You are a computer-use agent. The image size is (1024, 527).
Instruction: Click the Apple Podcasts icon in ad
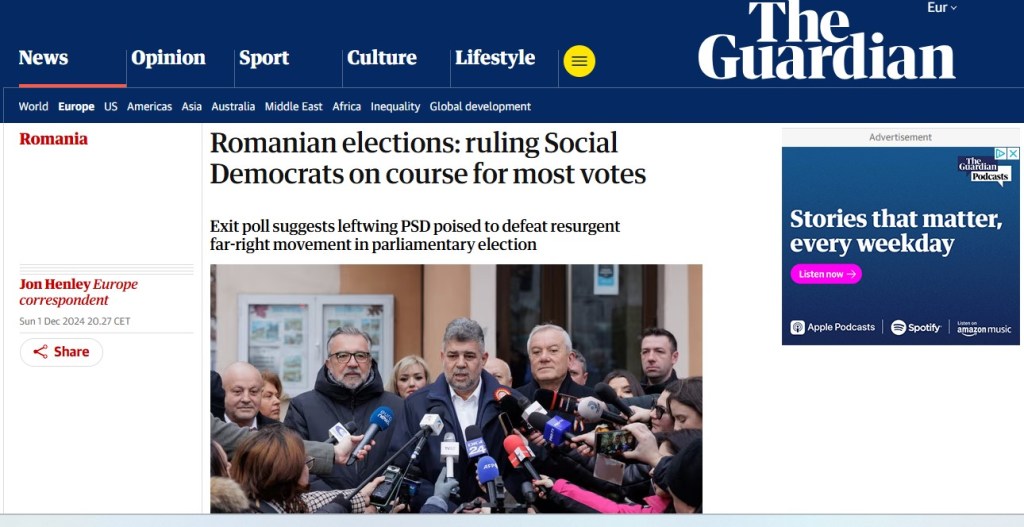coord(798,327)
